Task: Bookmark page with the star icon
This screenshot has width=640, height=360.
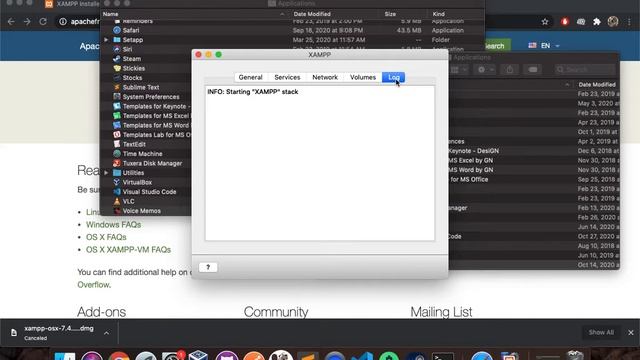Action: pyautogui.click(x=545, y=22)
